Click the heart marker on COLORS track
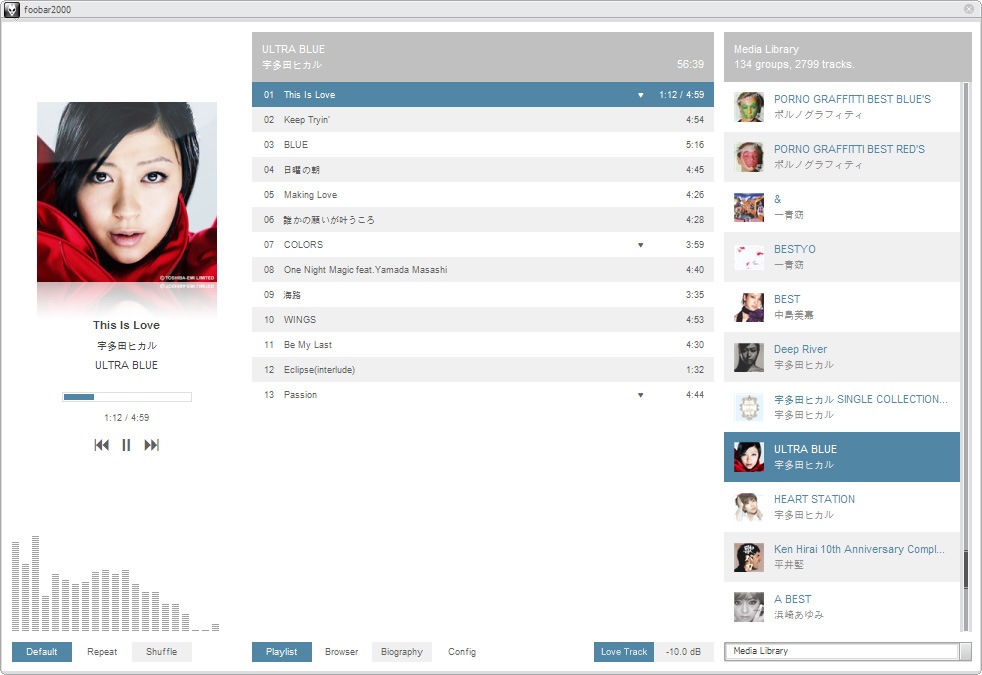This screenshot has height=675, width=982. (x=640, y=245)
